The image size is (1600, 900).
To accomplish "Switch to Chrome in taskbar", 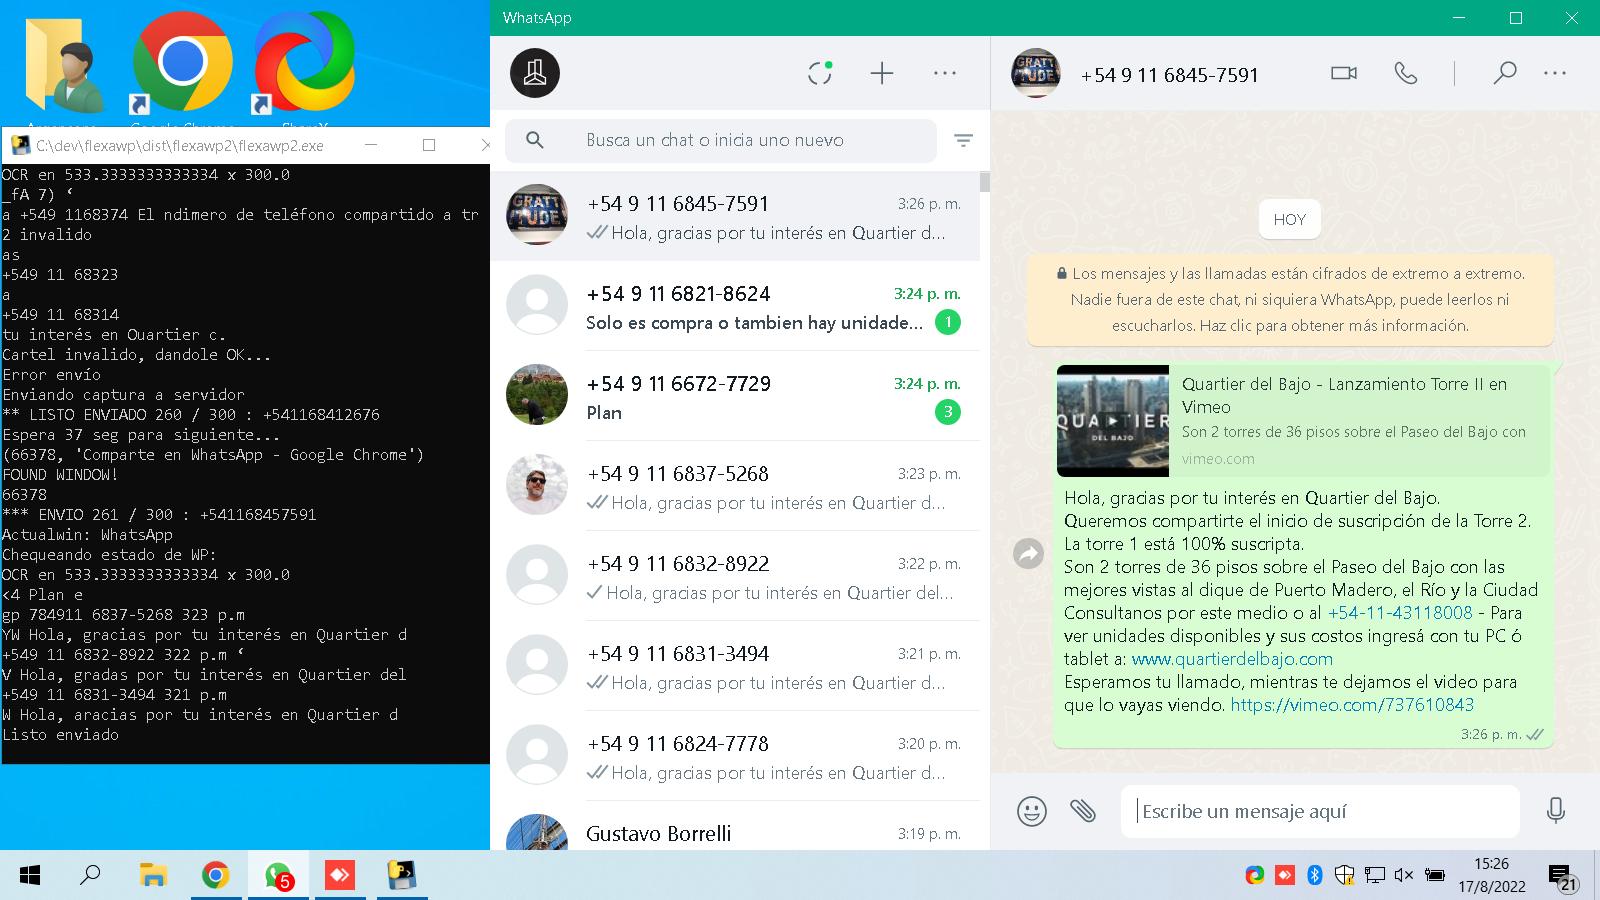I will point(215,876).
